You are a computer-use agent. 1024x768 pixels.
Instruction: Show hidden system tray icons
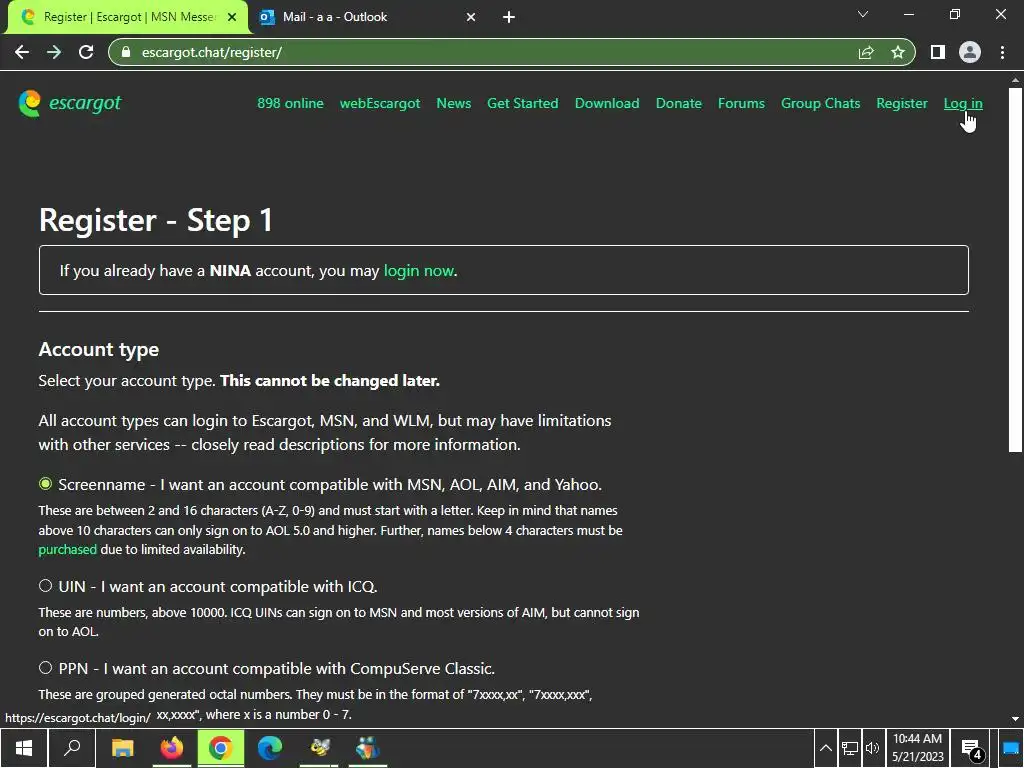point(825,748)
